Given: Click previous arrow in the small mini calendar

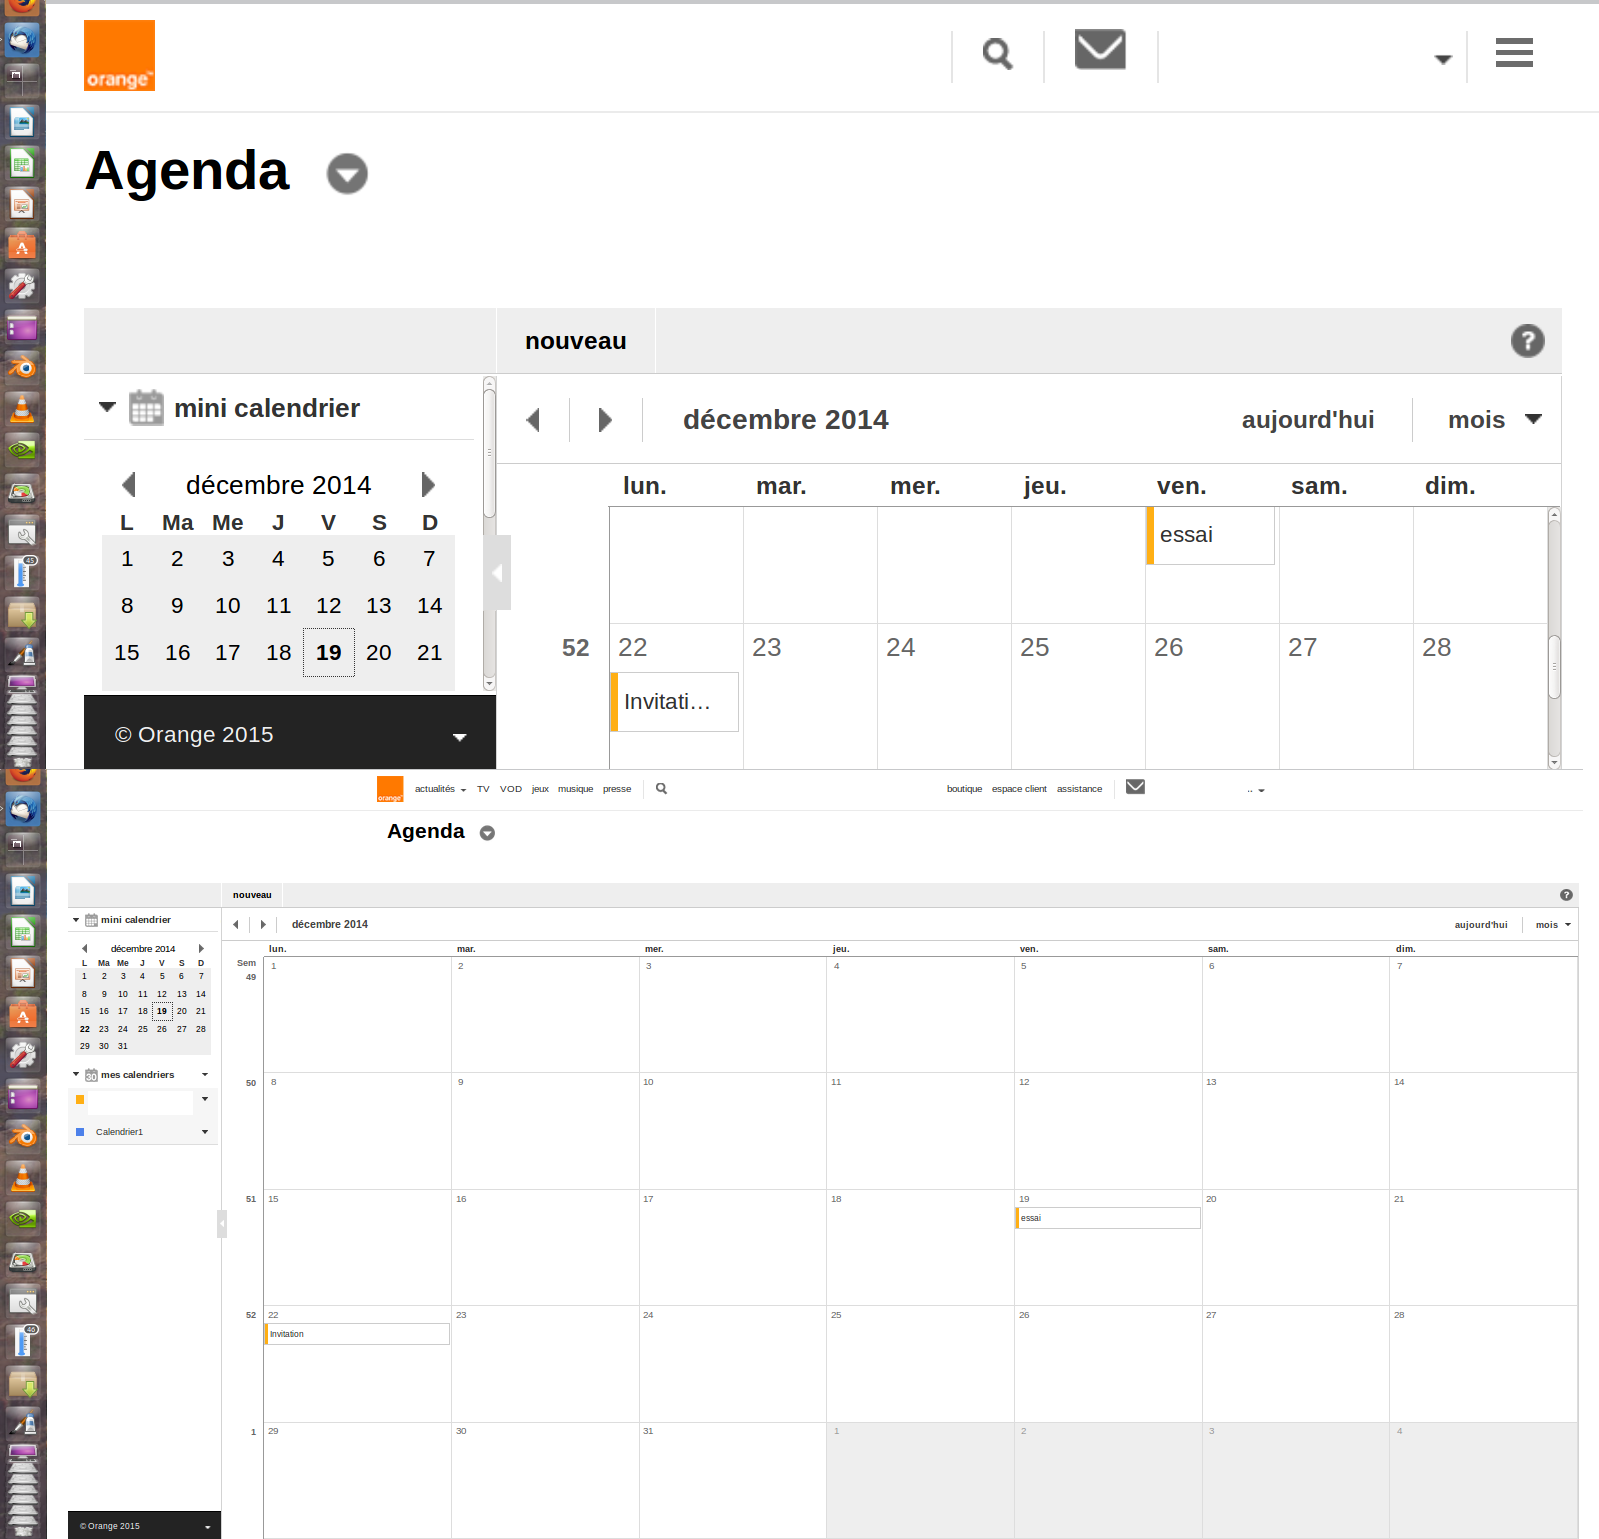Looking at the screenshot, I should (85, 948).
